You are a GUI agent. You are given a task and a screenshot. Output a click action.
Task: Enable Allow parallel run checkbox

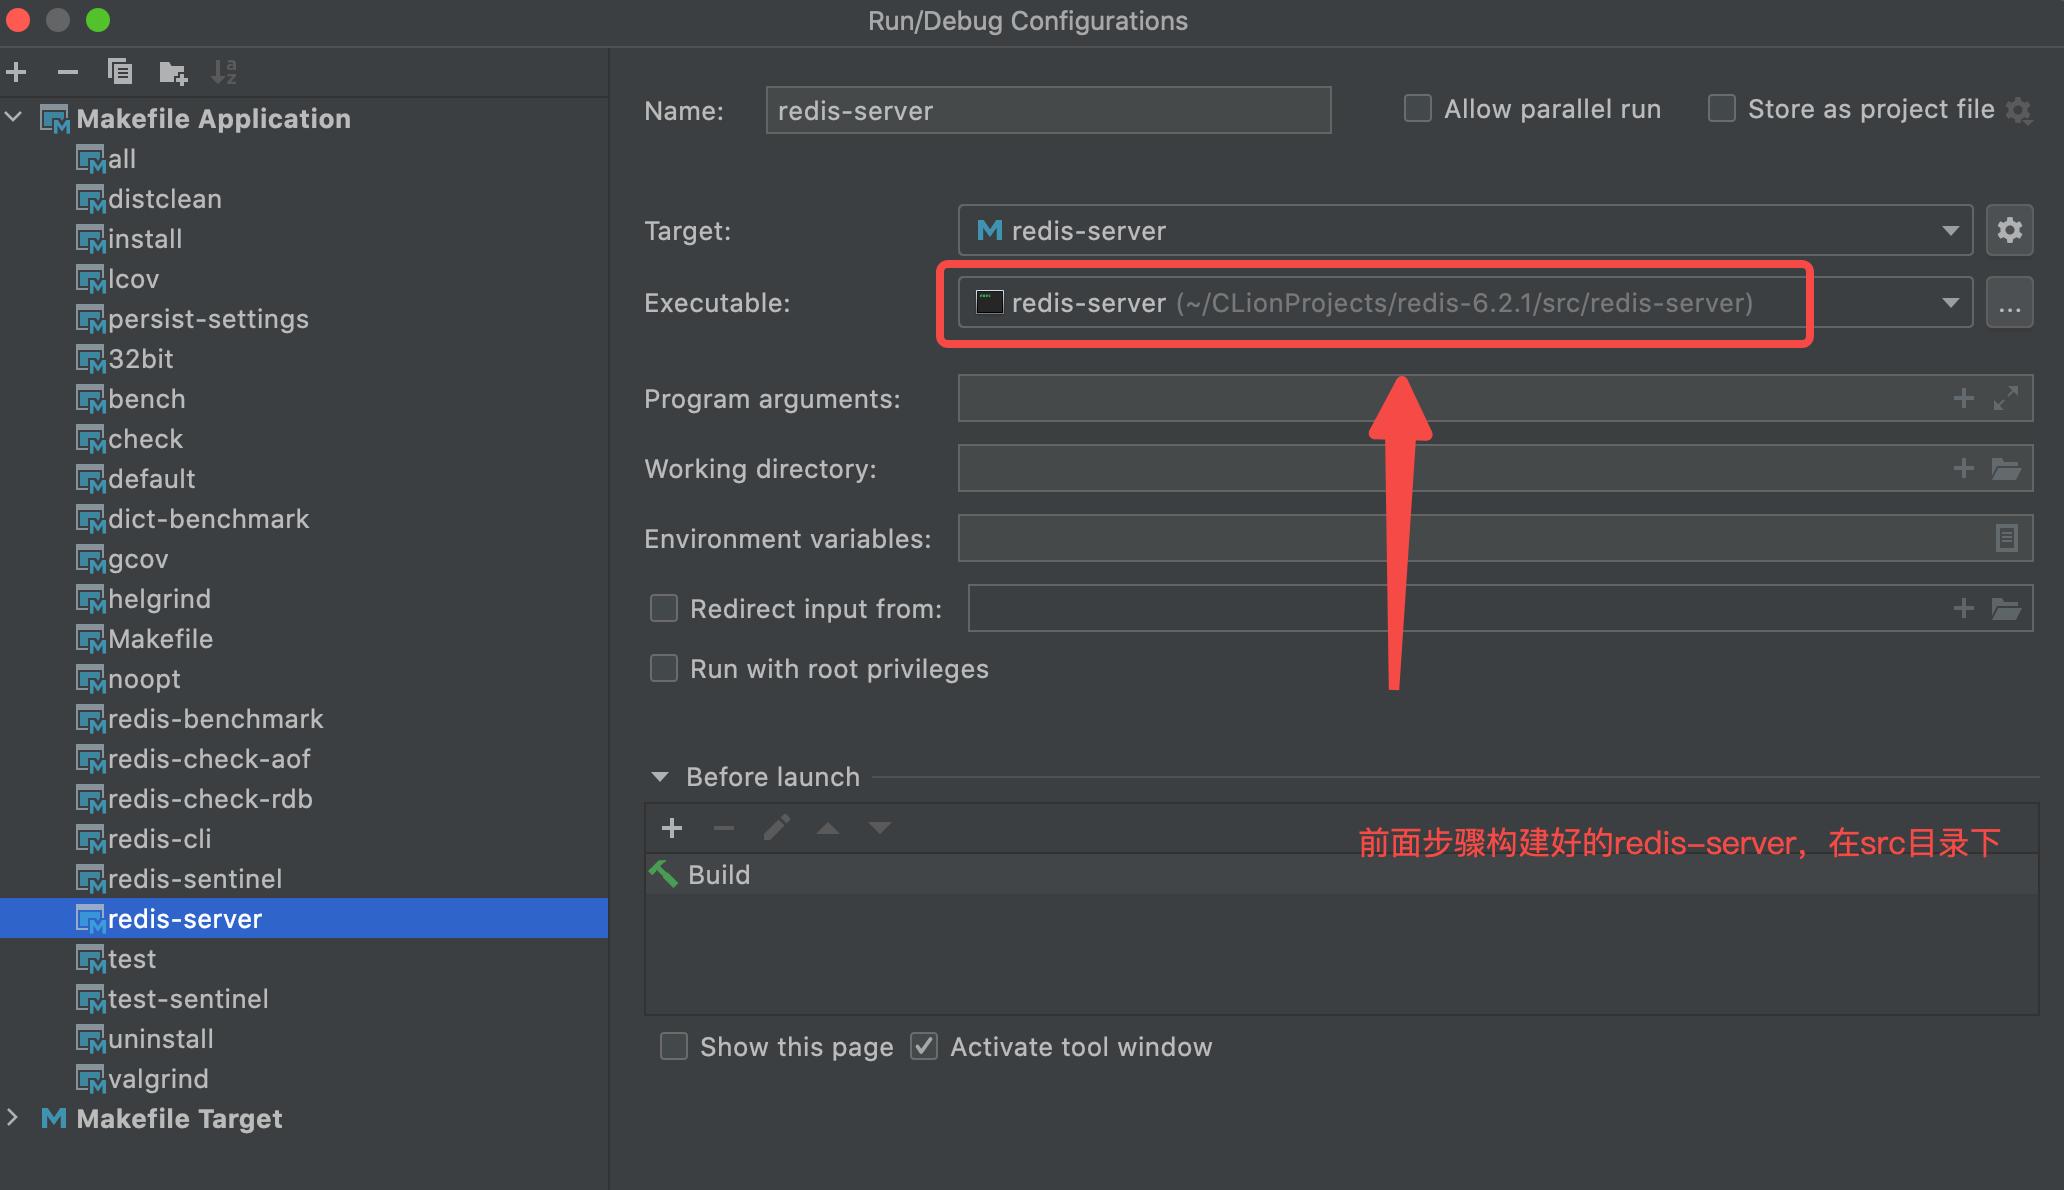1418,109
